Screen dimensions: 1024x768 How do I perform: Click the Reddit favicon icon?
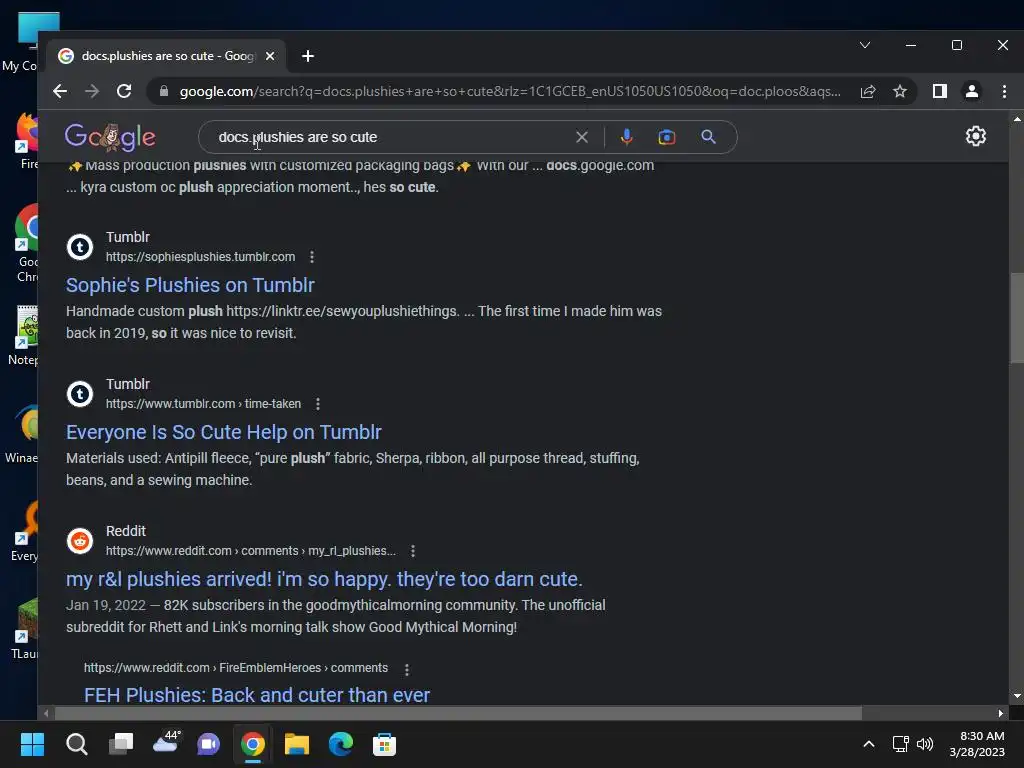point(80,541)
